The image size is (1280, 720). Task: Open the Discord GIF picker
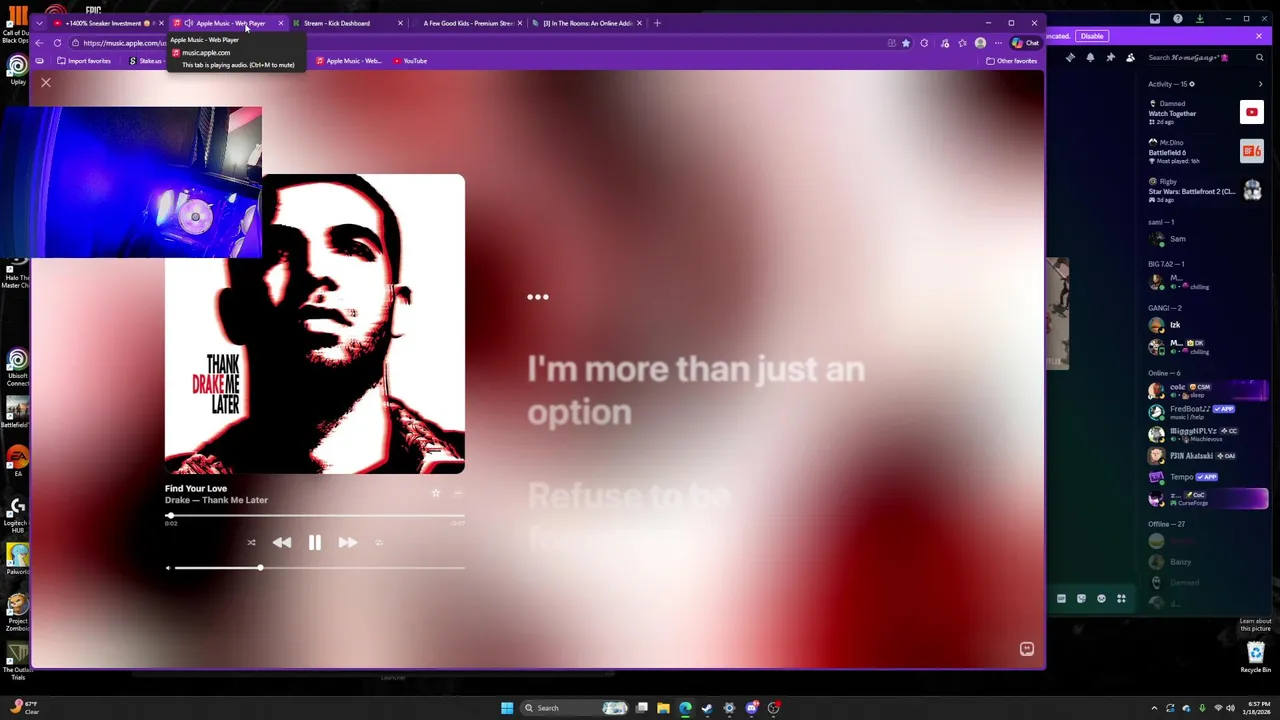(x=1061, y=599)
